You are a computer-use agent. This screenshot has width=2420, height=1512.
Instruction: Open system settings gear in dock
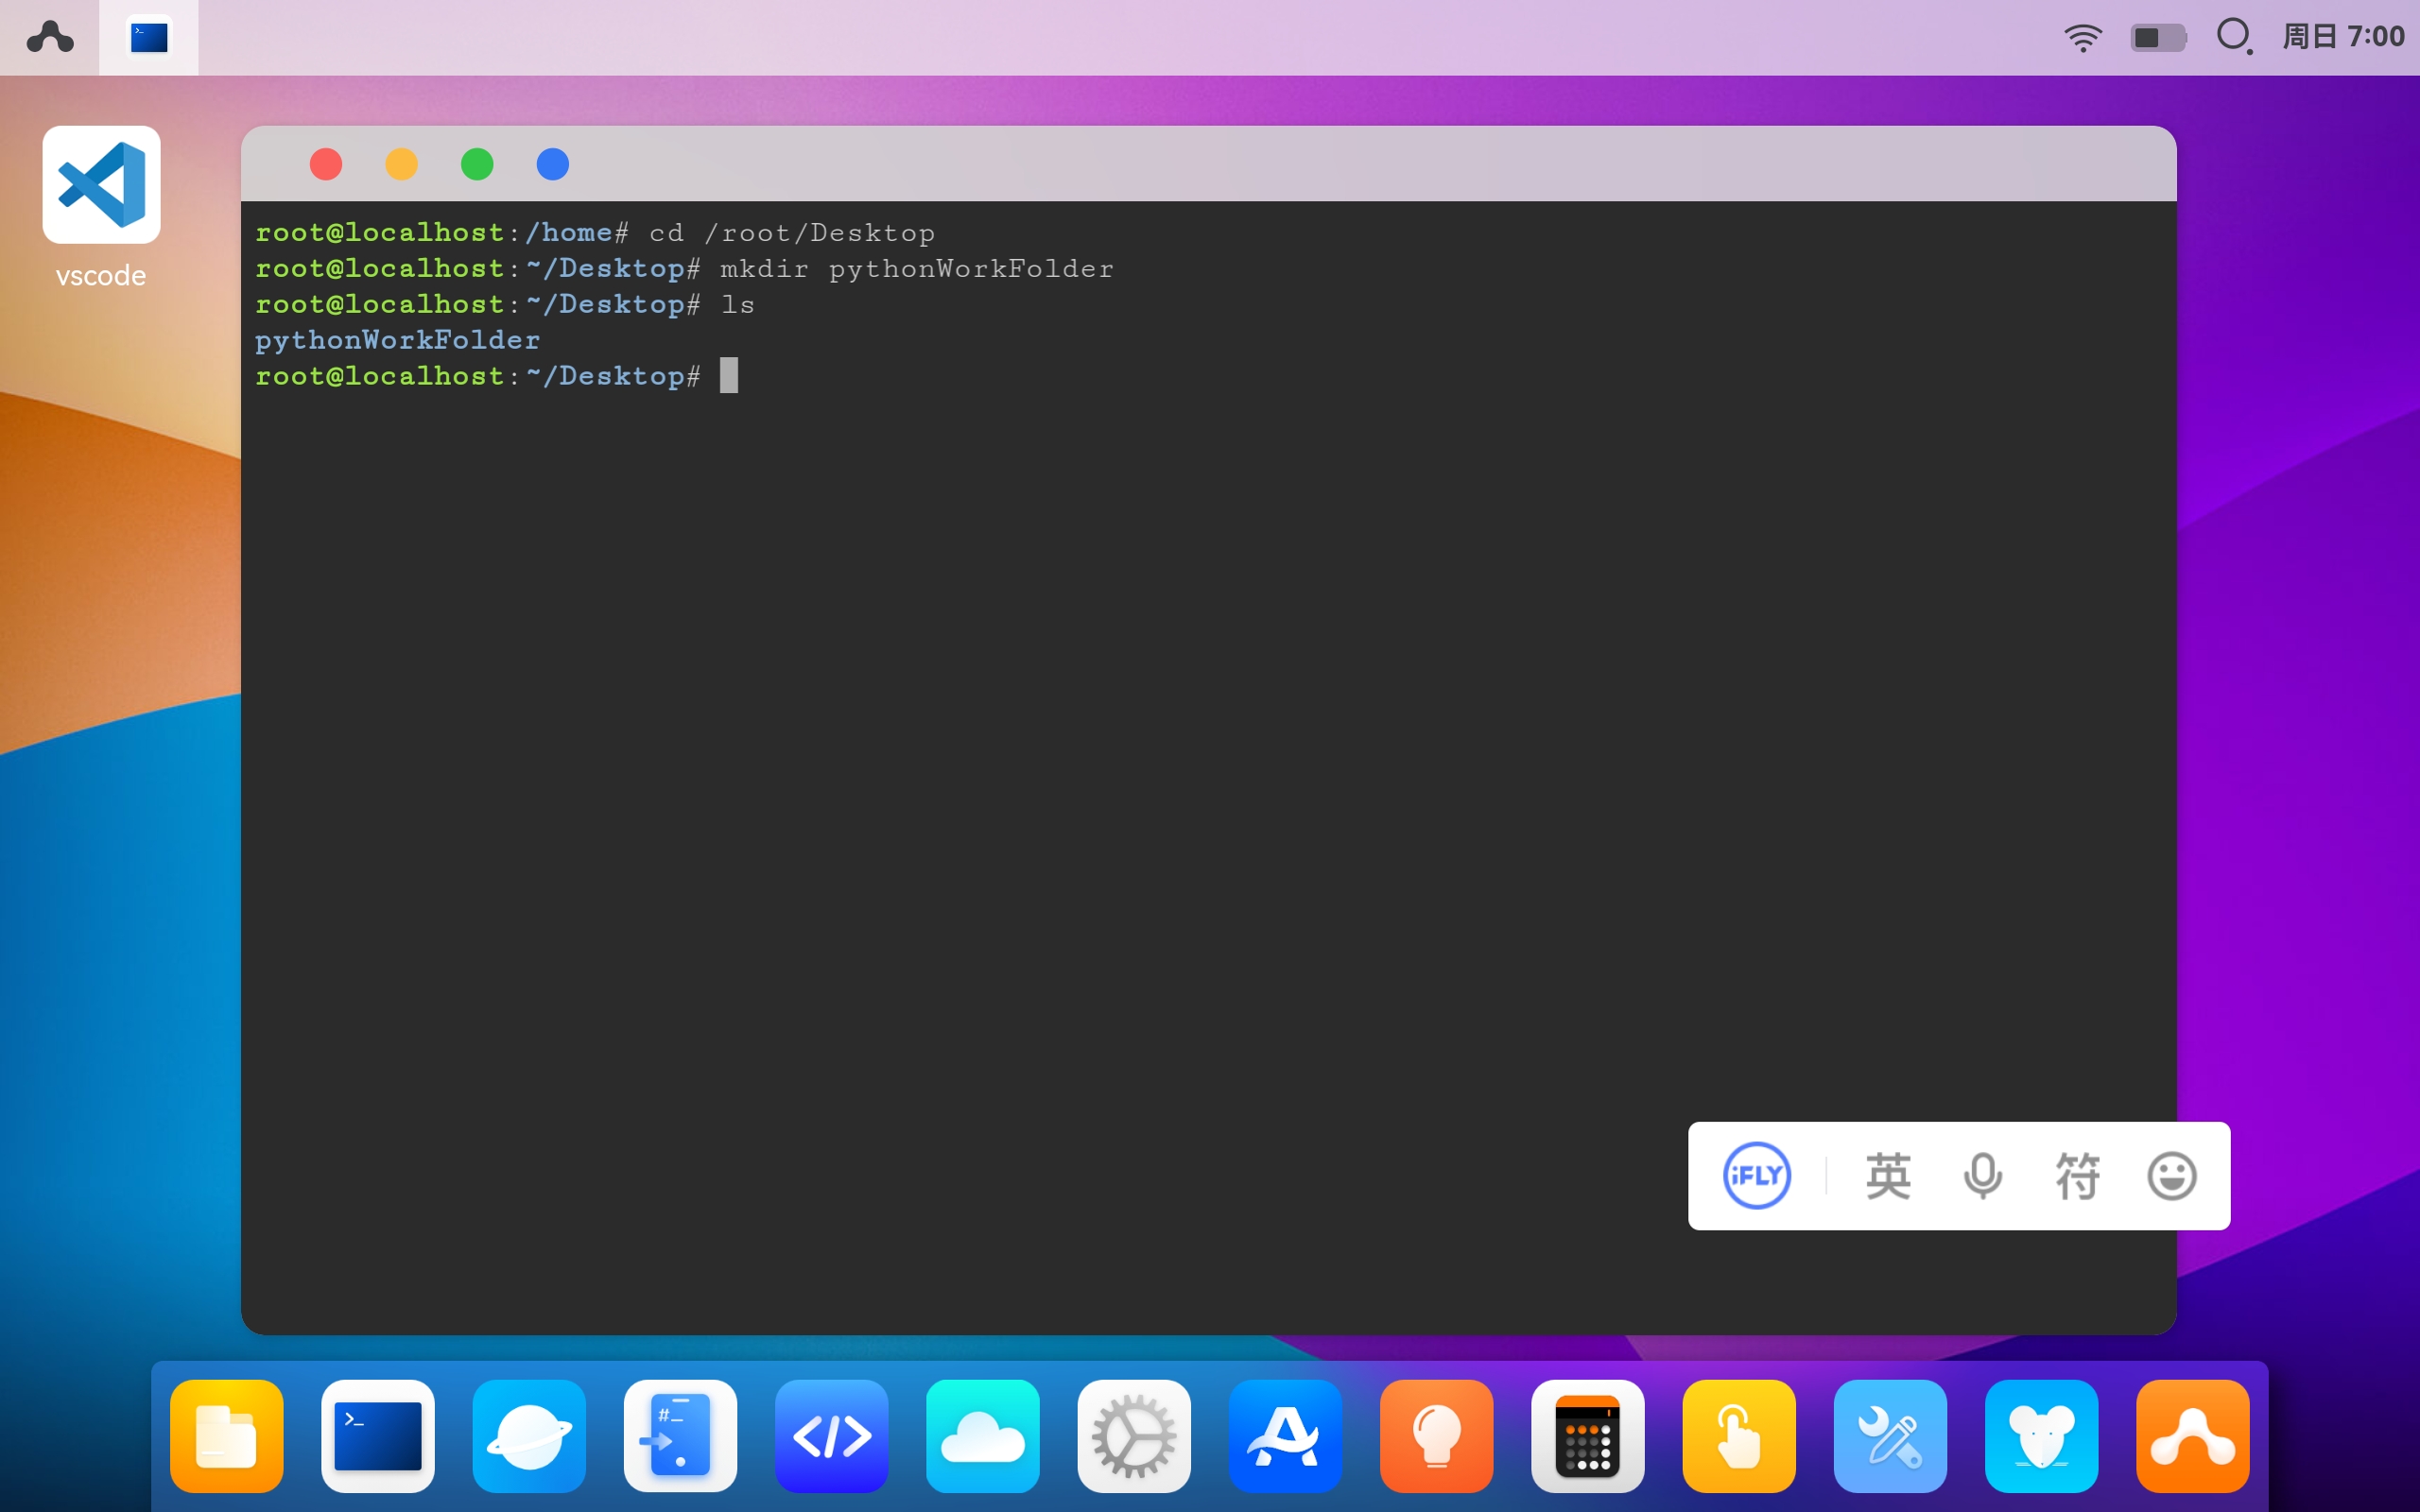[1134, 1436]
